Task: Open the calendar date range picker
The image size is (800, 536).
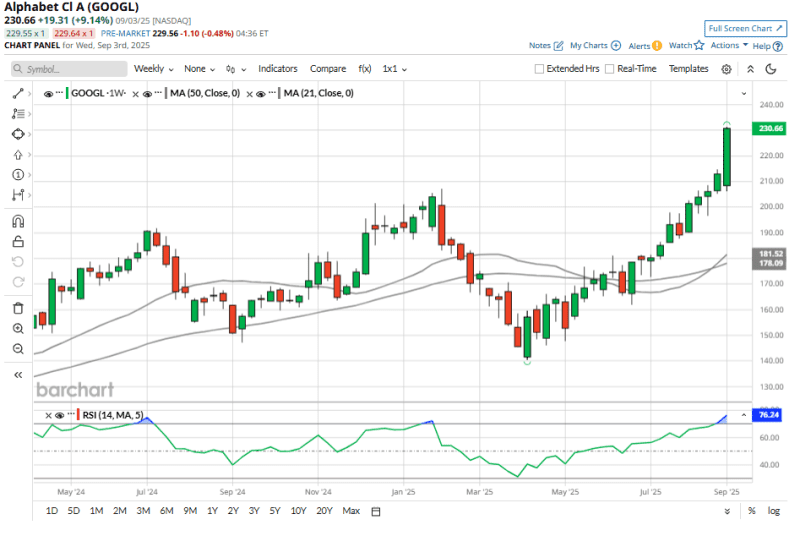Action: (x=376, y=511)
